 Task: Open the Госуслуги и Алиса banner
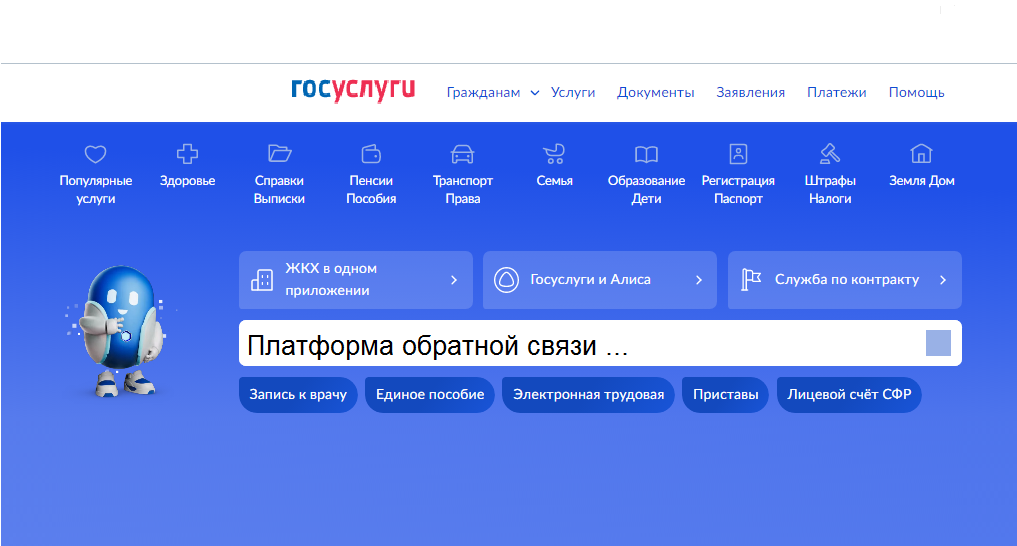pos(599,280)
